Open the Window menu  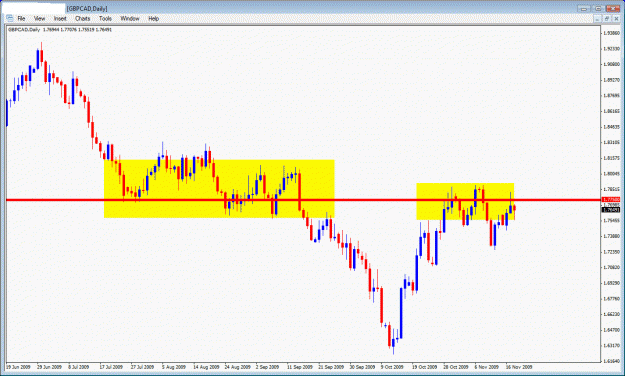(x=130, y=18)
